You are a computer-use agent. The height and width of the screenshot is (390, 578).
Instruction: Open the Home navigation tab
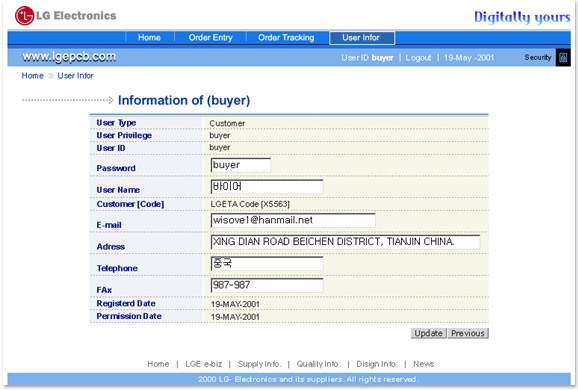(x=149, y=38)
